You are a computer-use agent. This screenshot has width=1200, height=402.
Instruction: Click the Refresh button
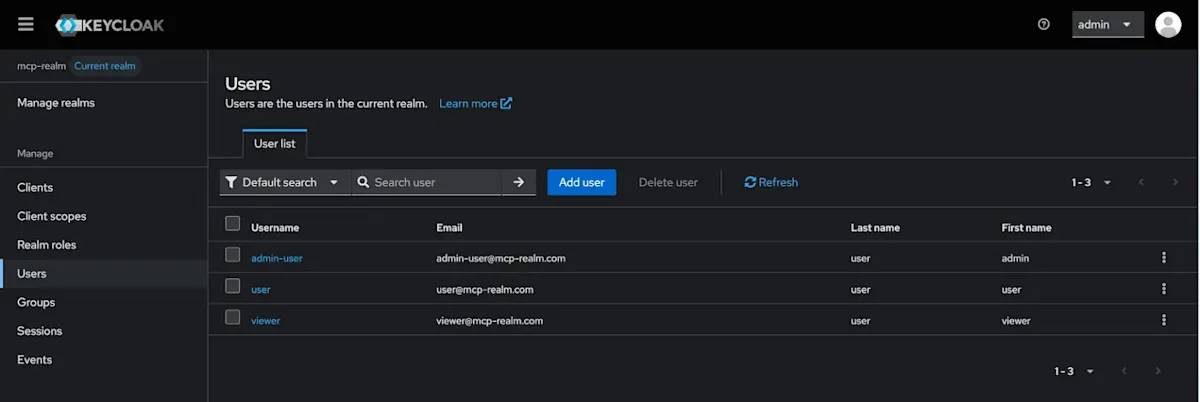(771, 182)
